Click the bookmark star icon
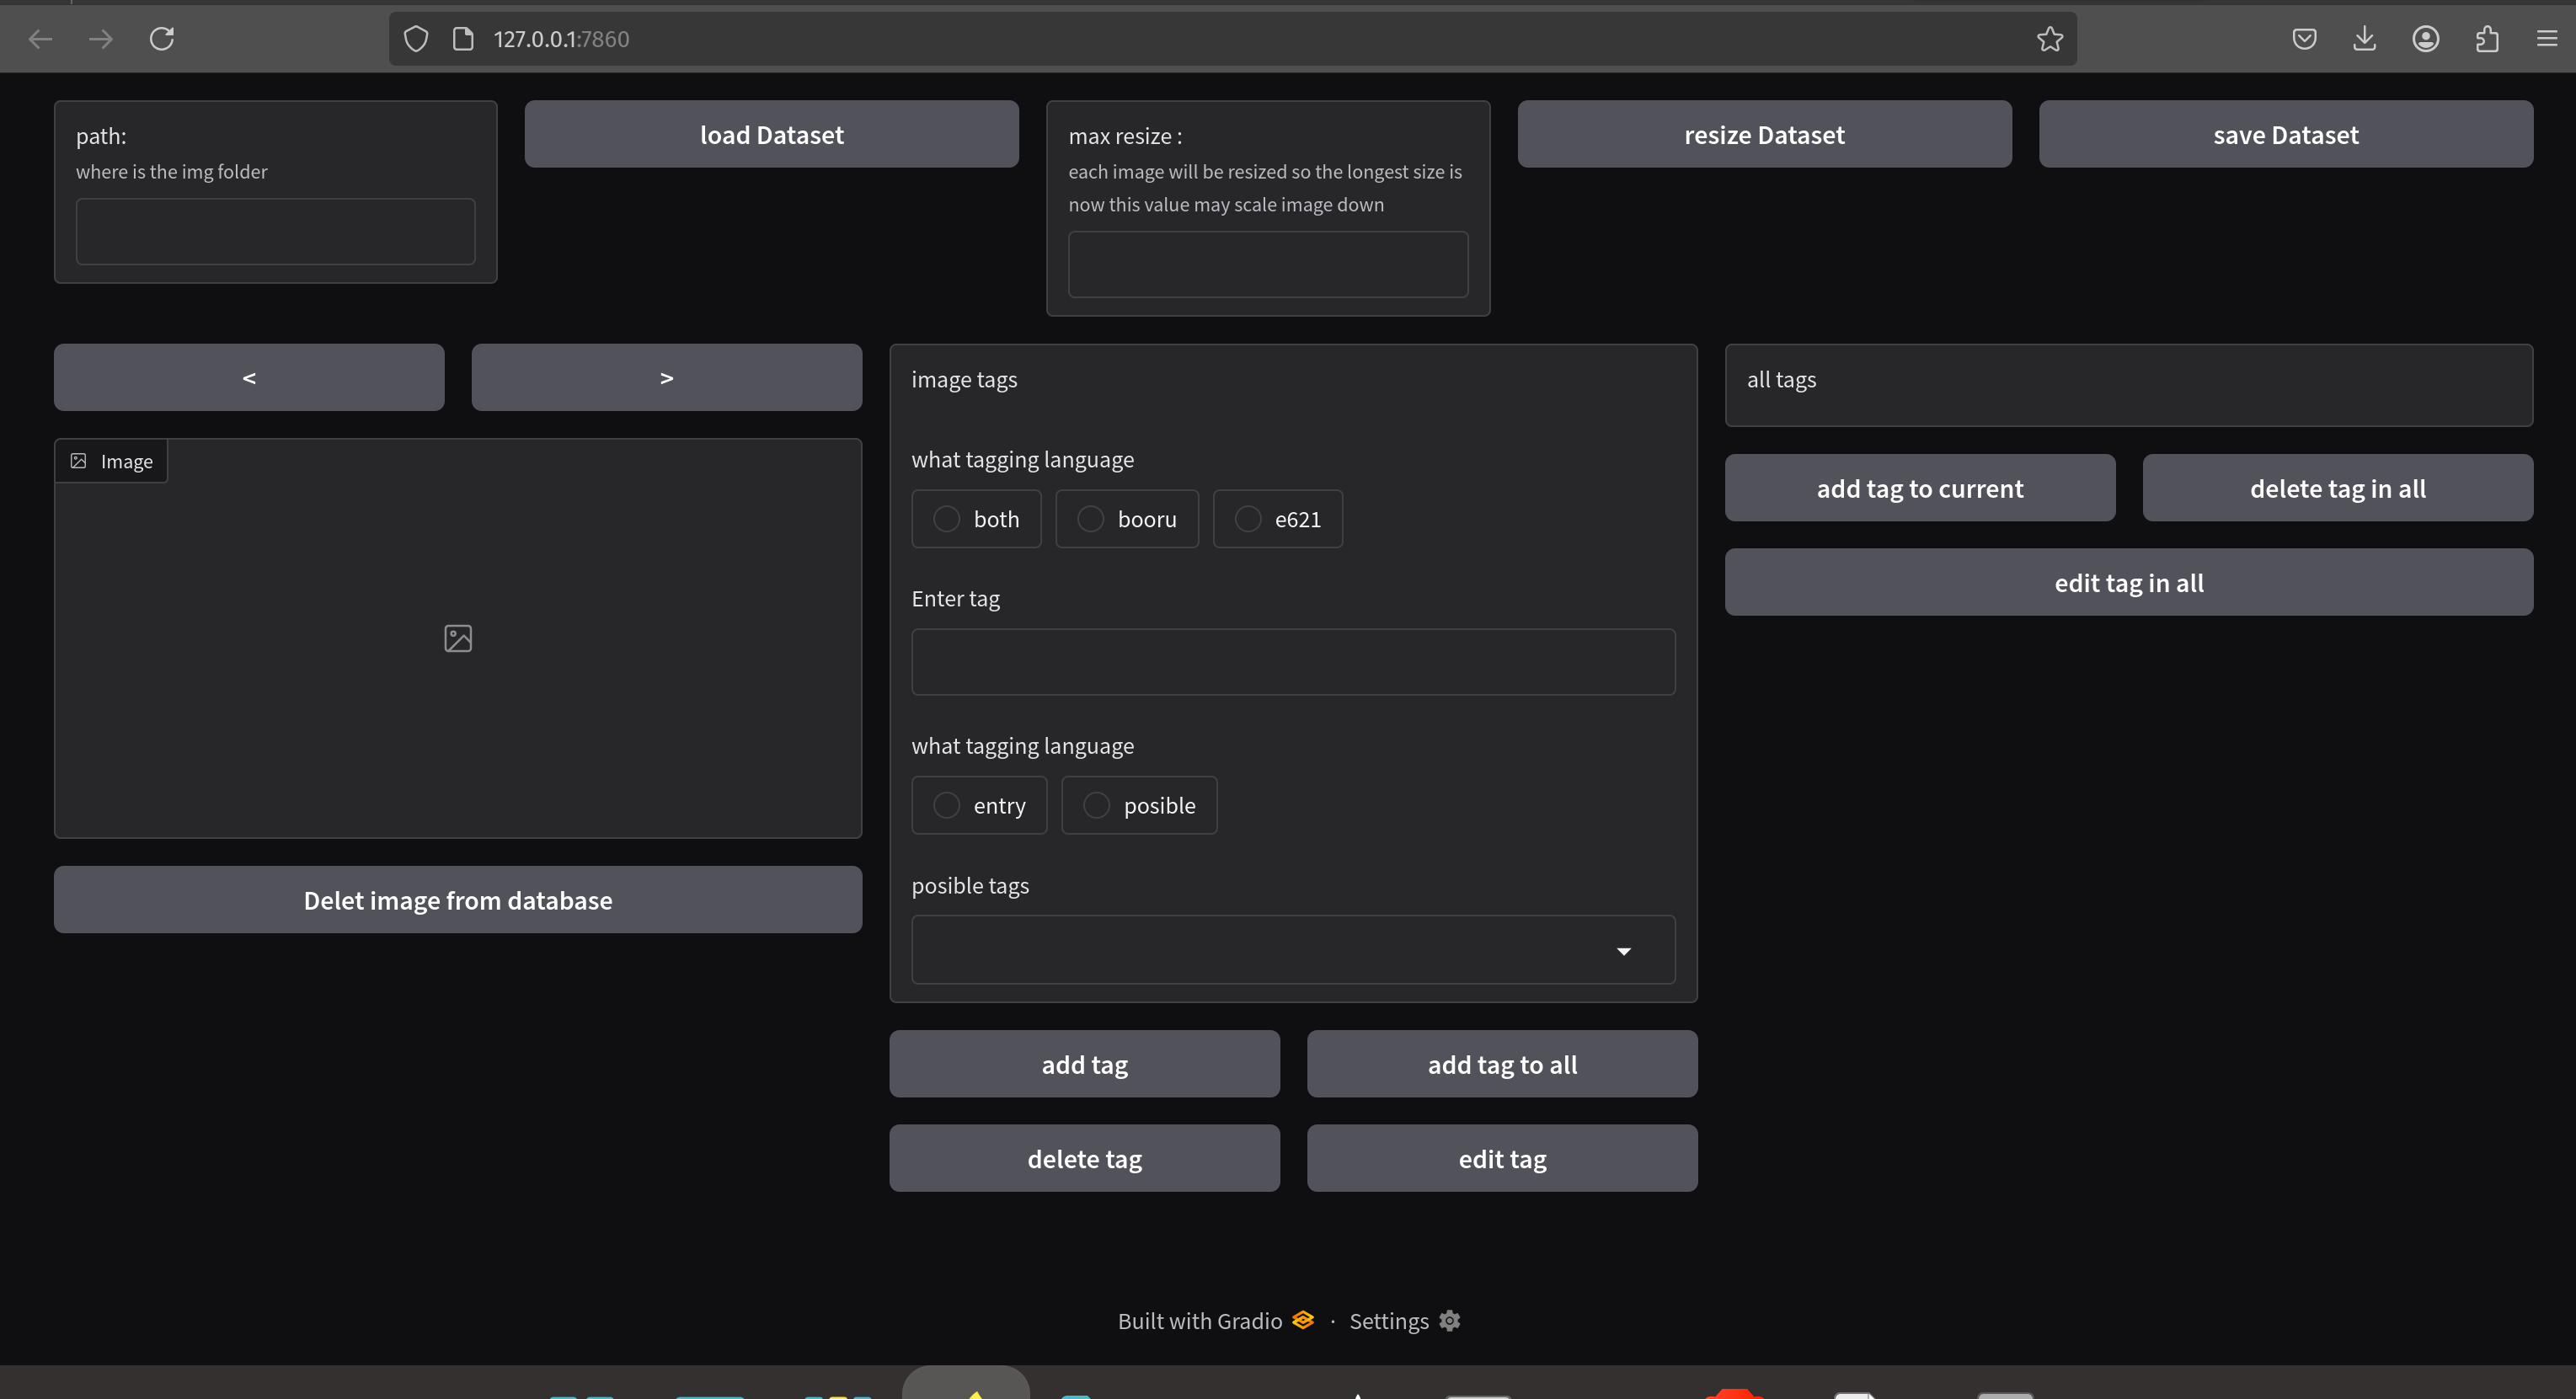Viewport: 2576px width, 1399px height. (2049, 39)
